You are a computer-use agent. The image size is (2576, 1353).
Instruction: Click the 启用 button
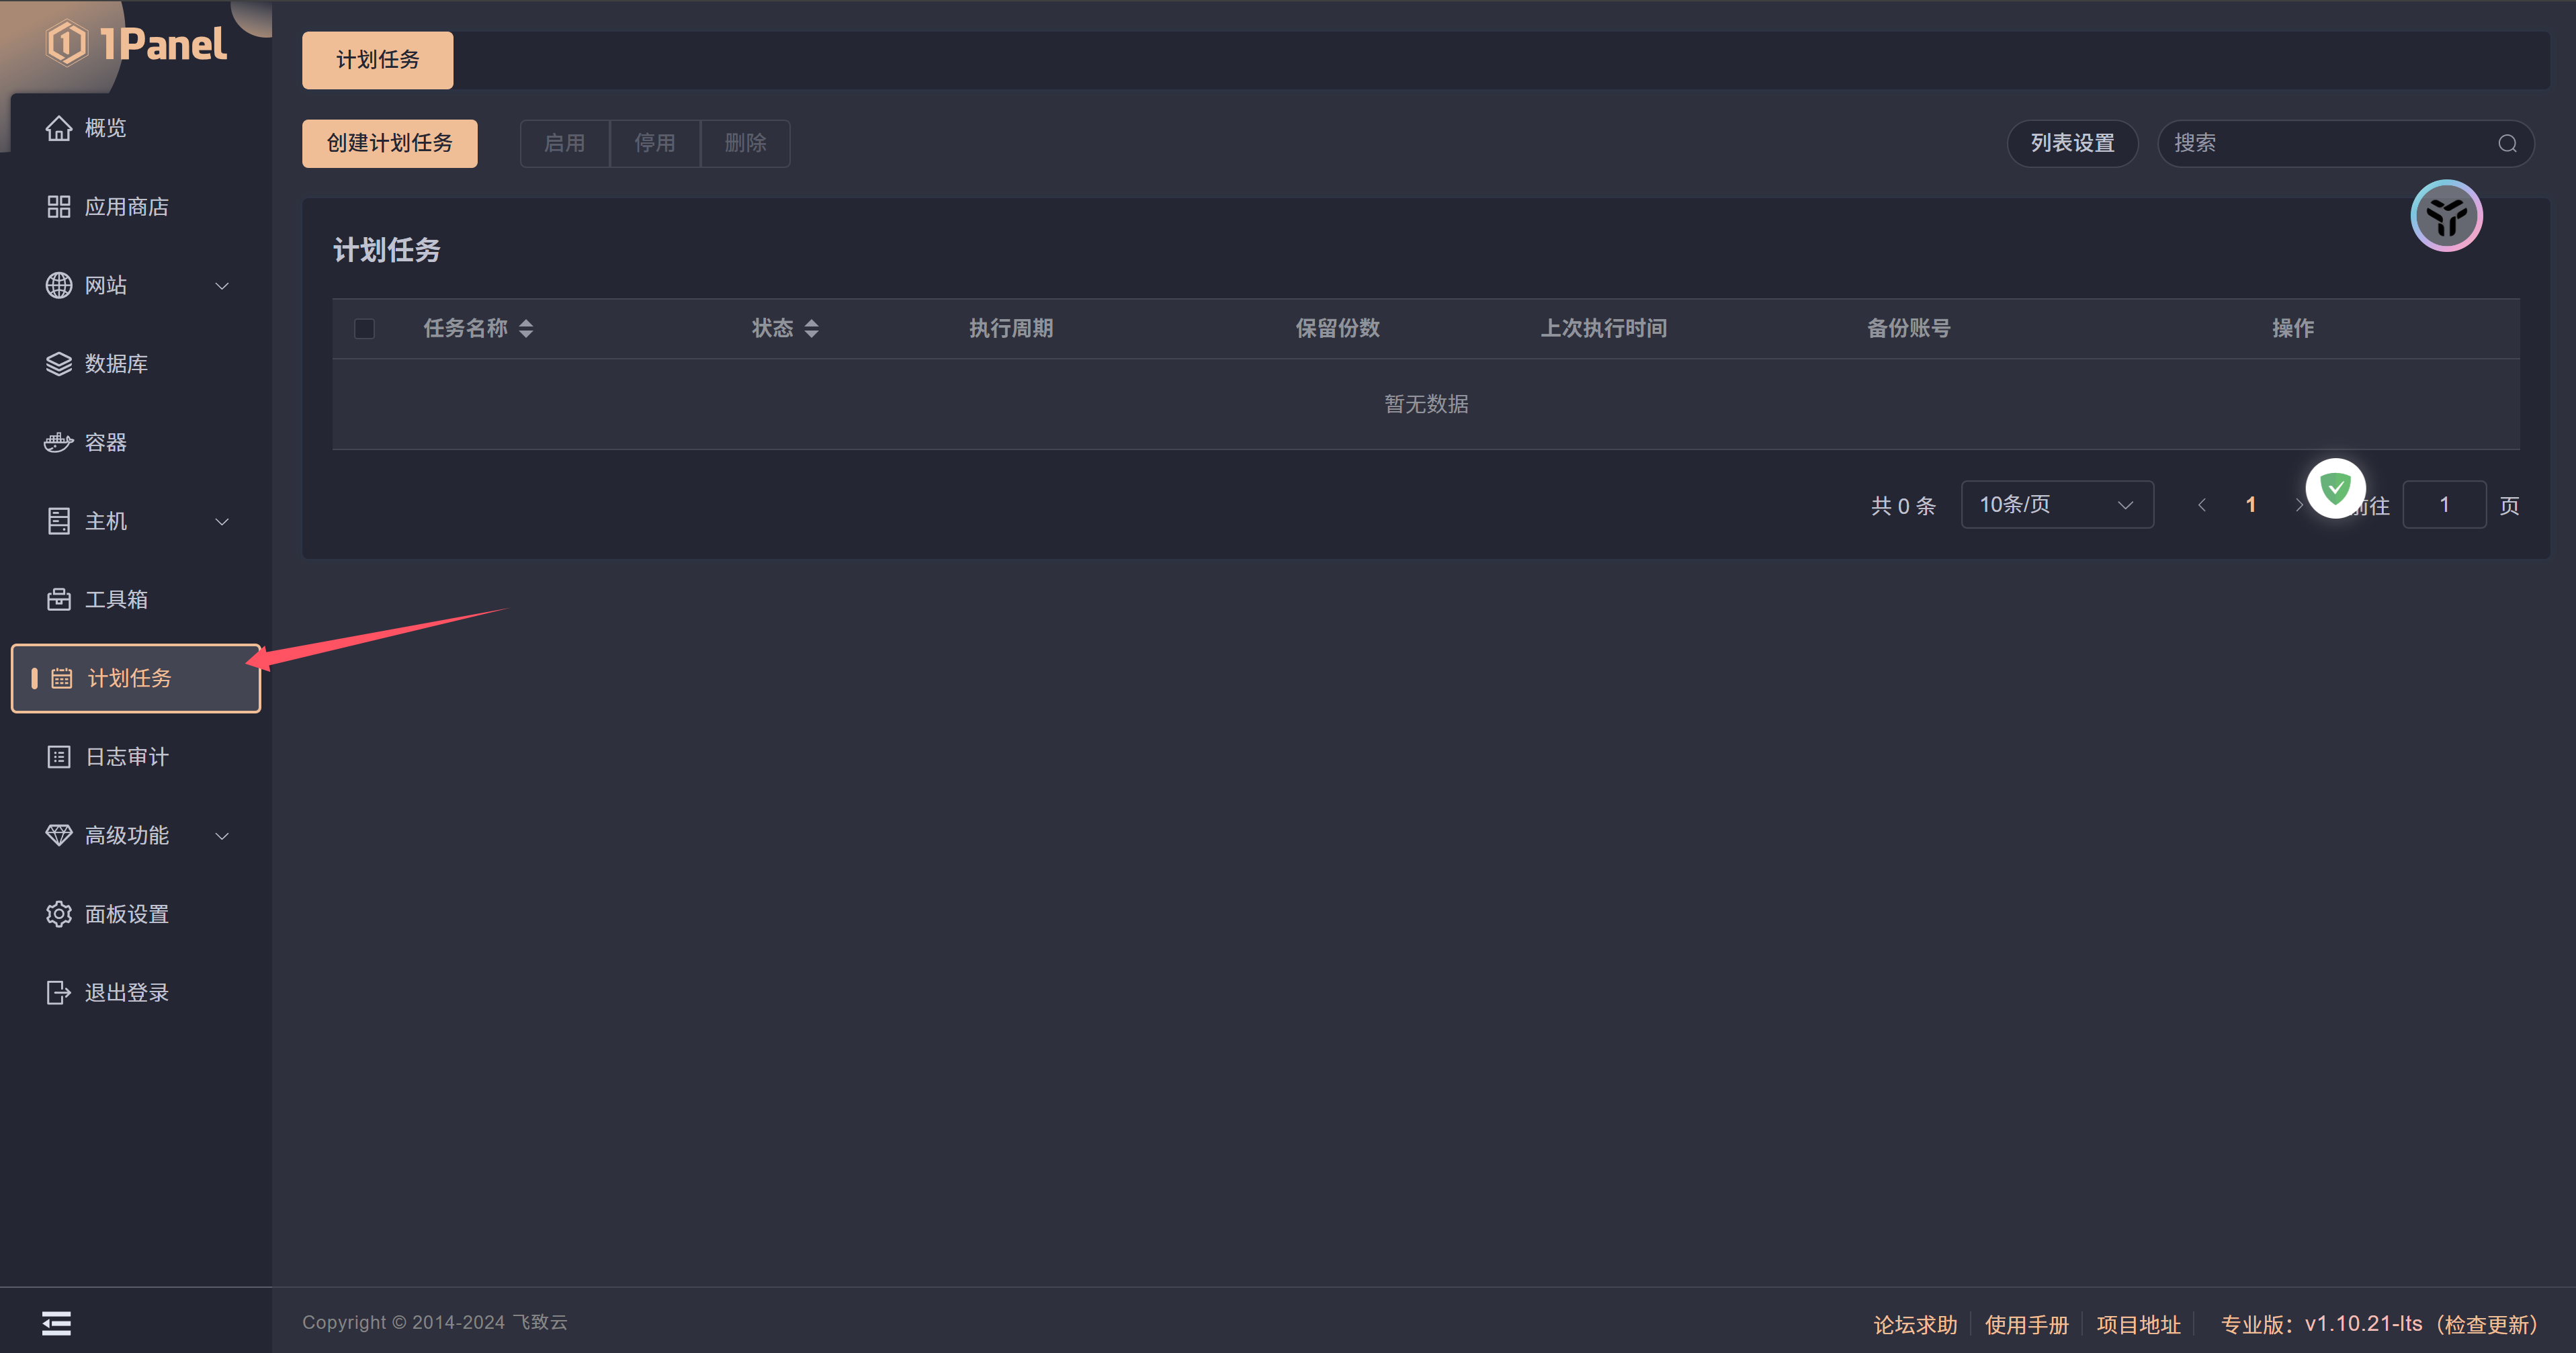pos(564,143)
